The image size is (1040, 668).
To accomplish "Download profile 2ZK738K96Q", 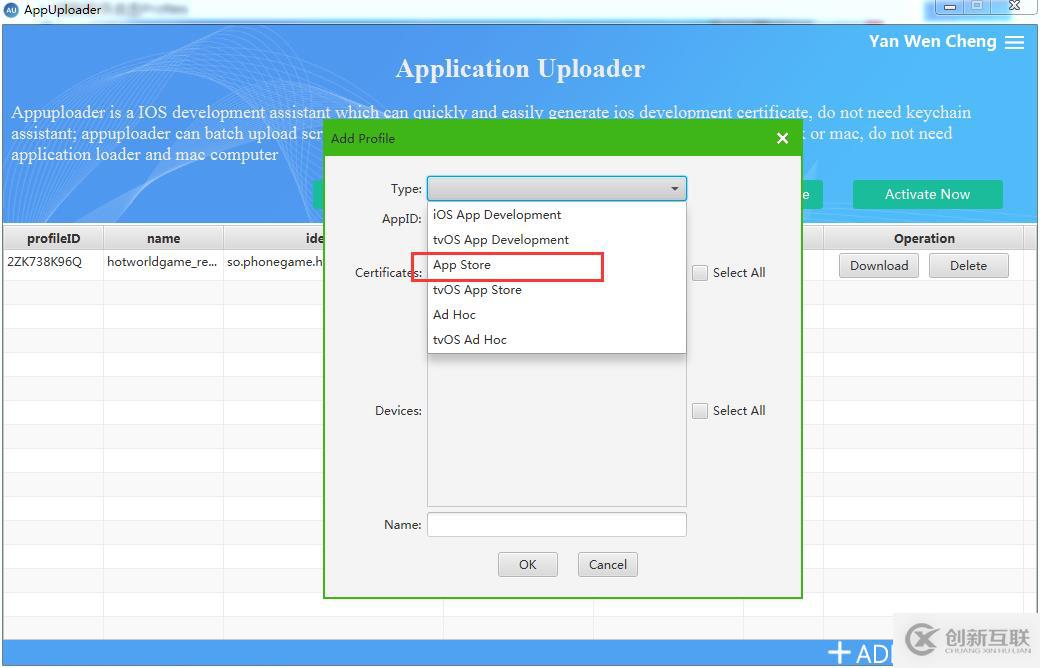I will pos(879,265).
